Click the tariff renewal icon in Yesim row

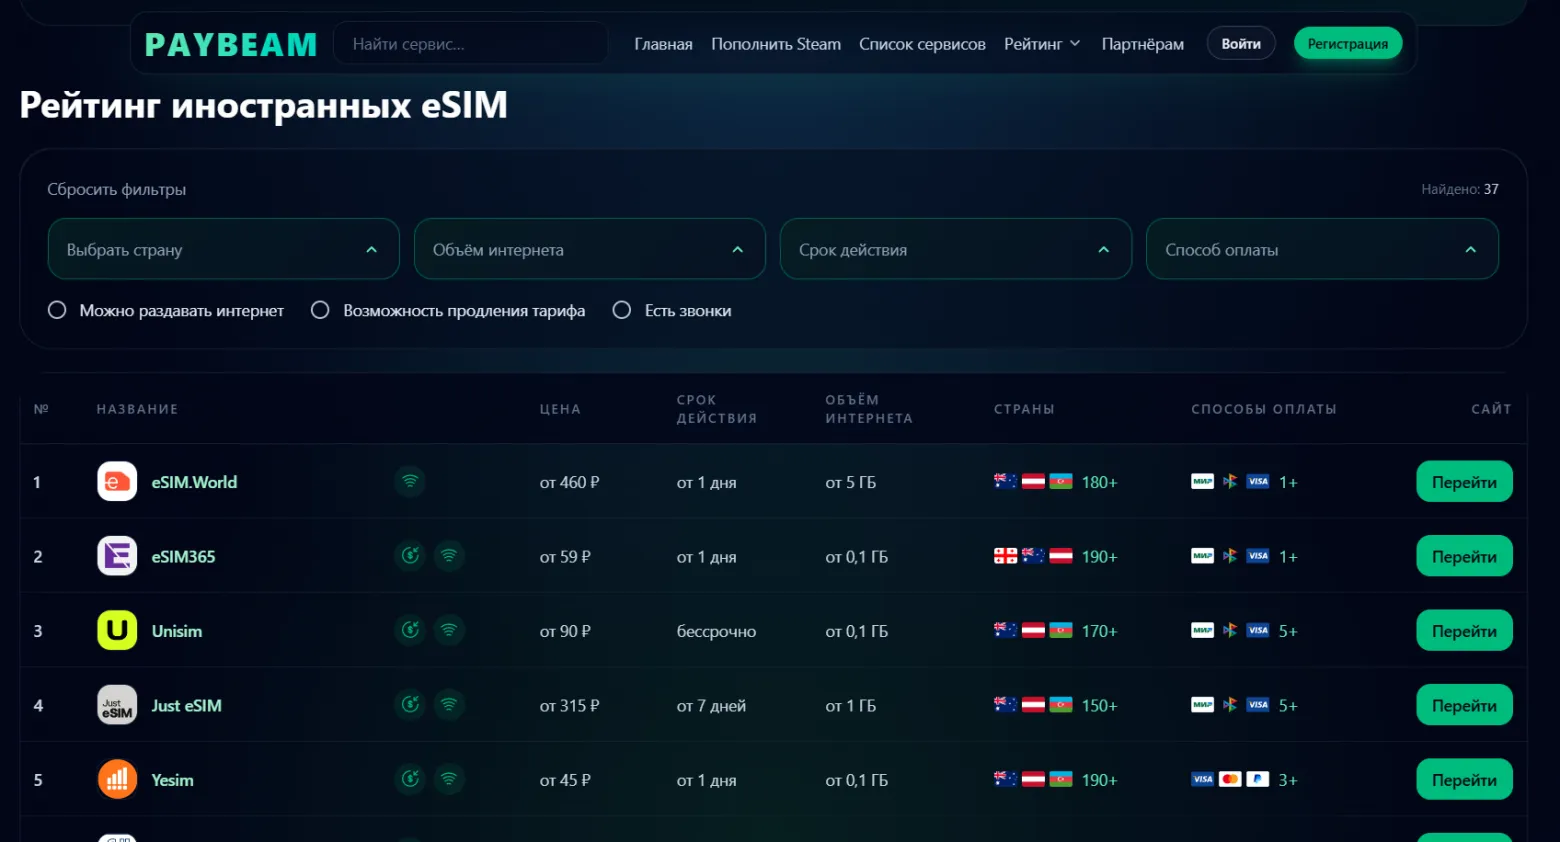tap(410, 779)
